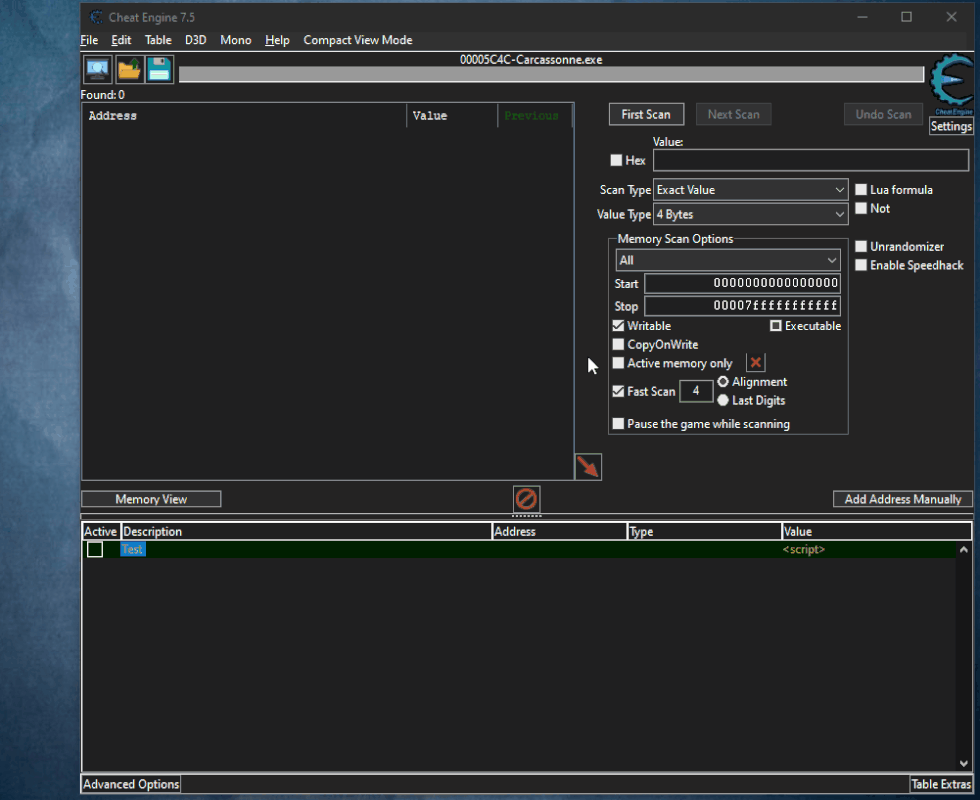The height and width of the screenshot is (800, 980).
Task: Open the Mono menu
Action: point(236,40)
